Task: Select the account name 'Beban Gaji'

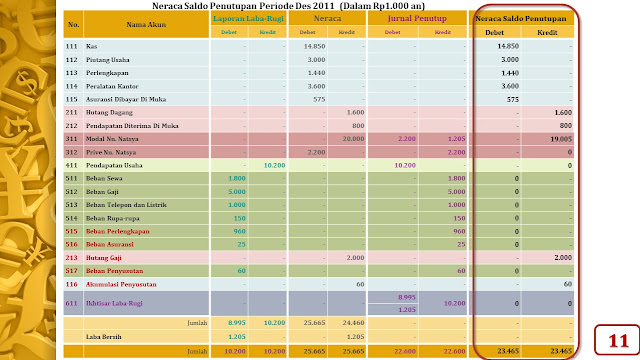Action: (x=102, y=192)
